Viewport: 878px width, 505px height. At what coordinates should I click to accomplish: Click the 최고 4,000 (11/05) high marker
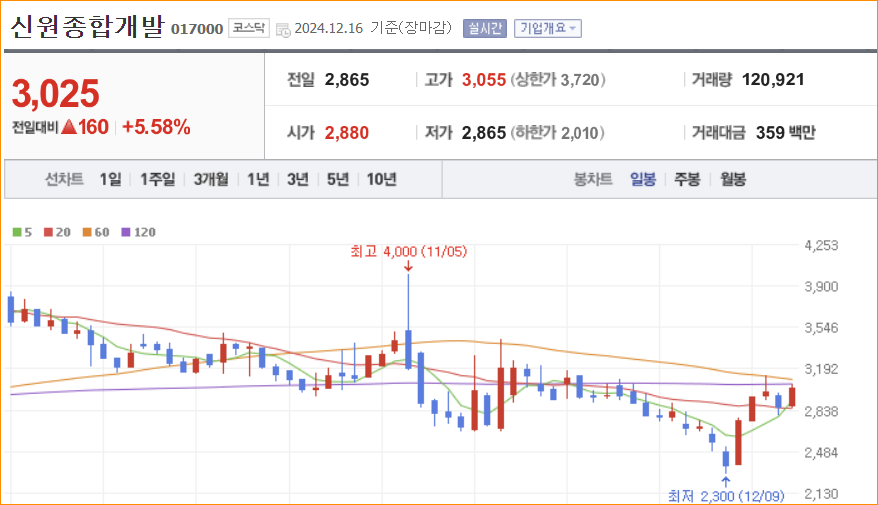(408, 252)
